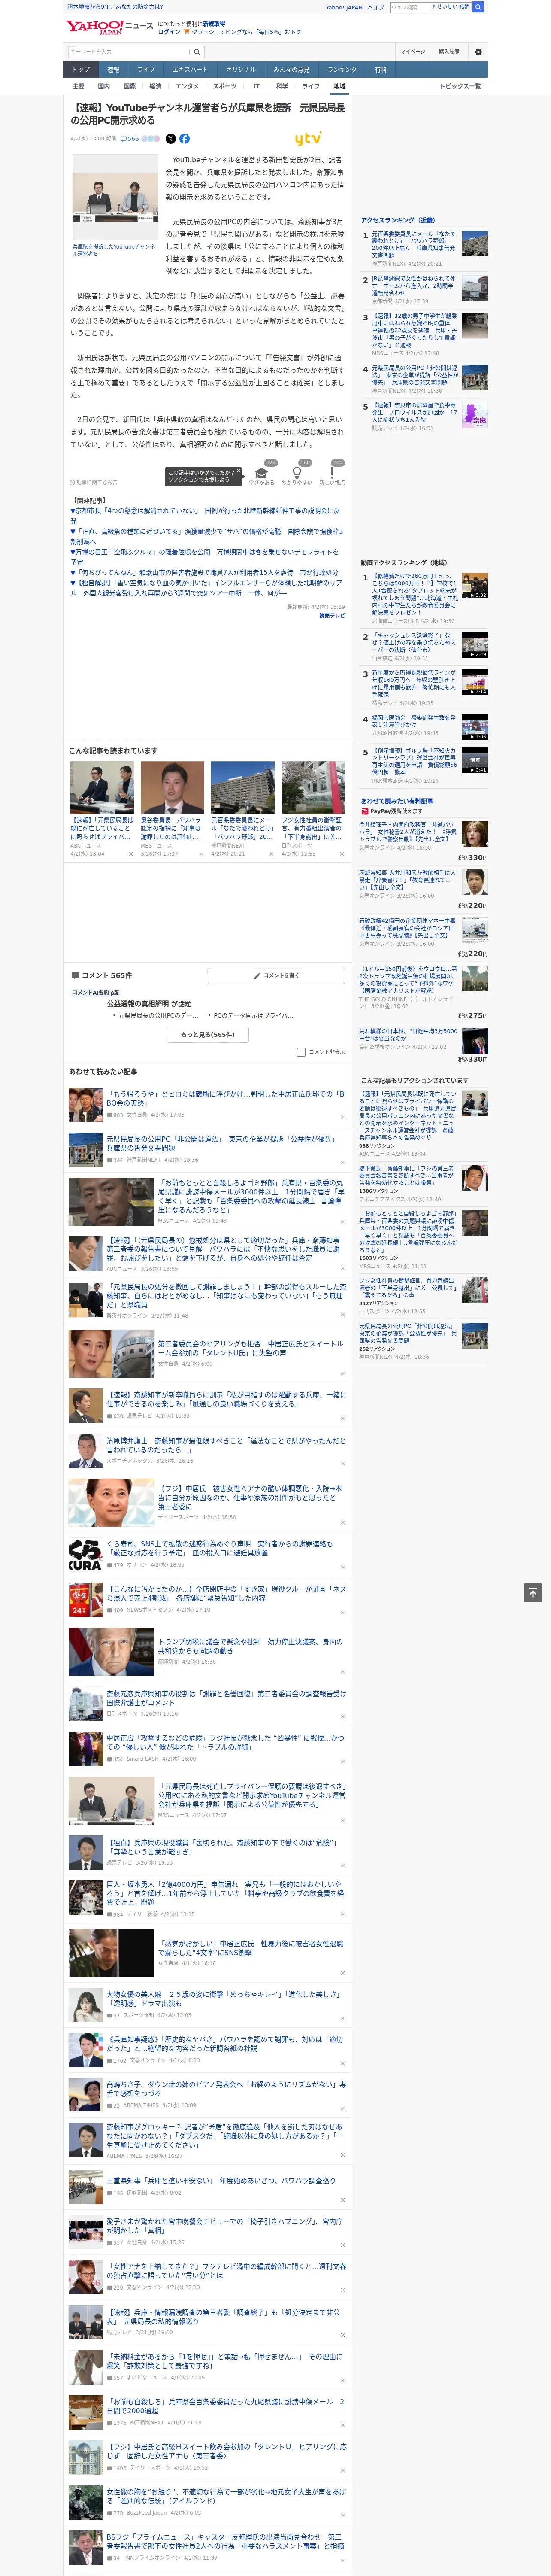Image resolution: width=551 pixels, height=2576 pixels.
Task: Open 大物女優の美人娘 25歳 article
Action: tap(224, 2000)
